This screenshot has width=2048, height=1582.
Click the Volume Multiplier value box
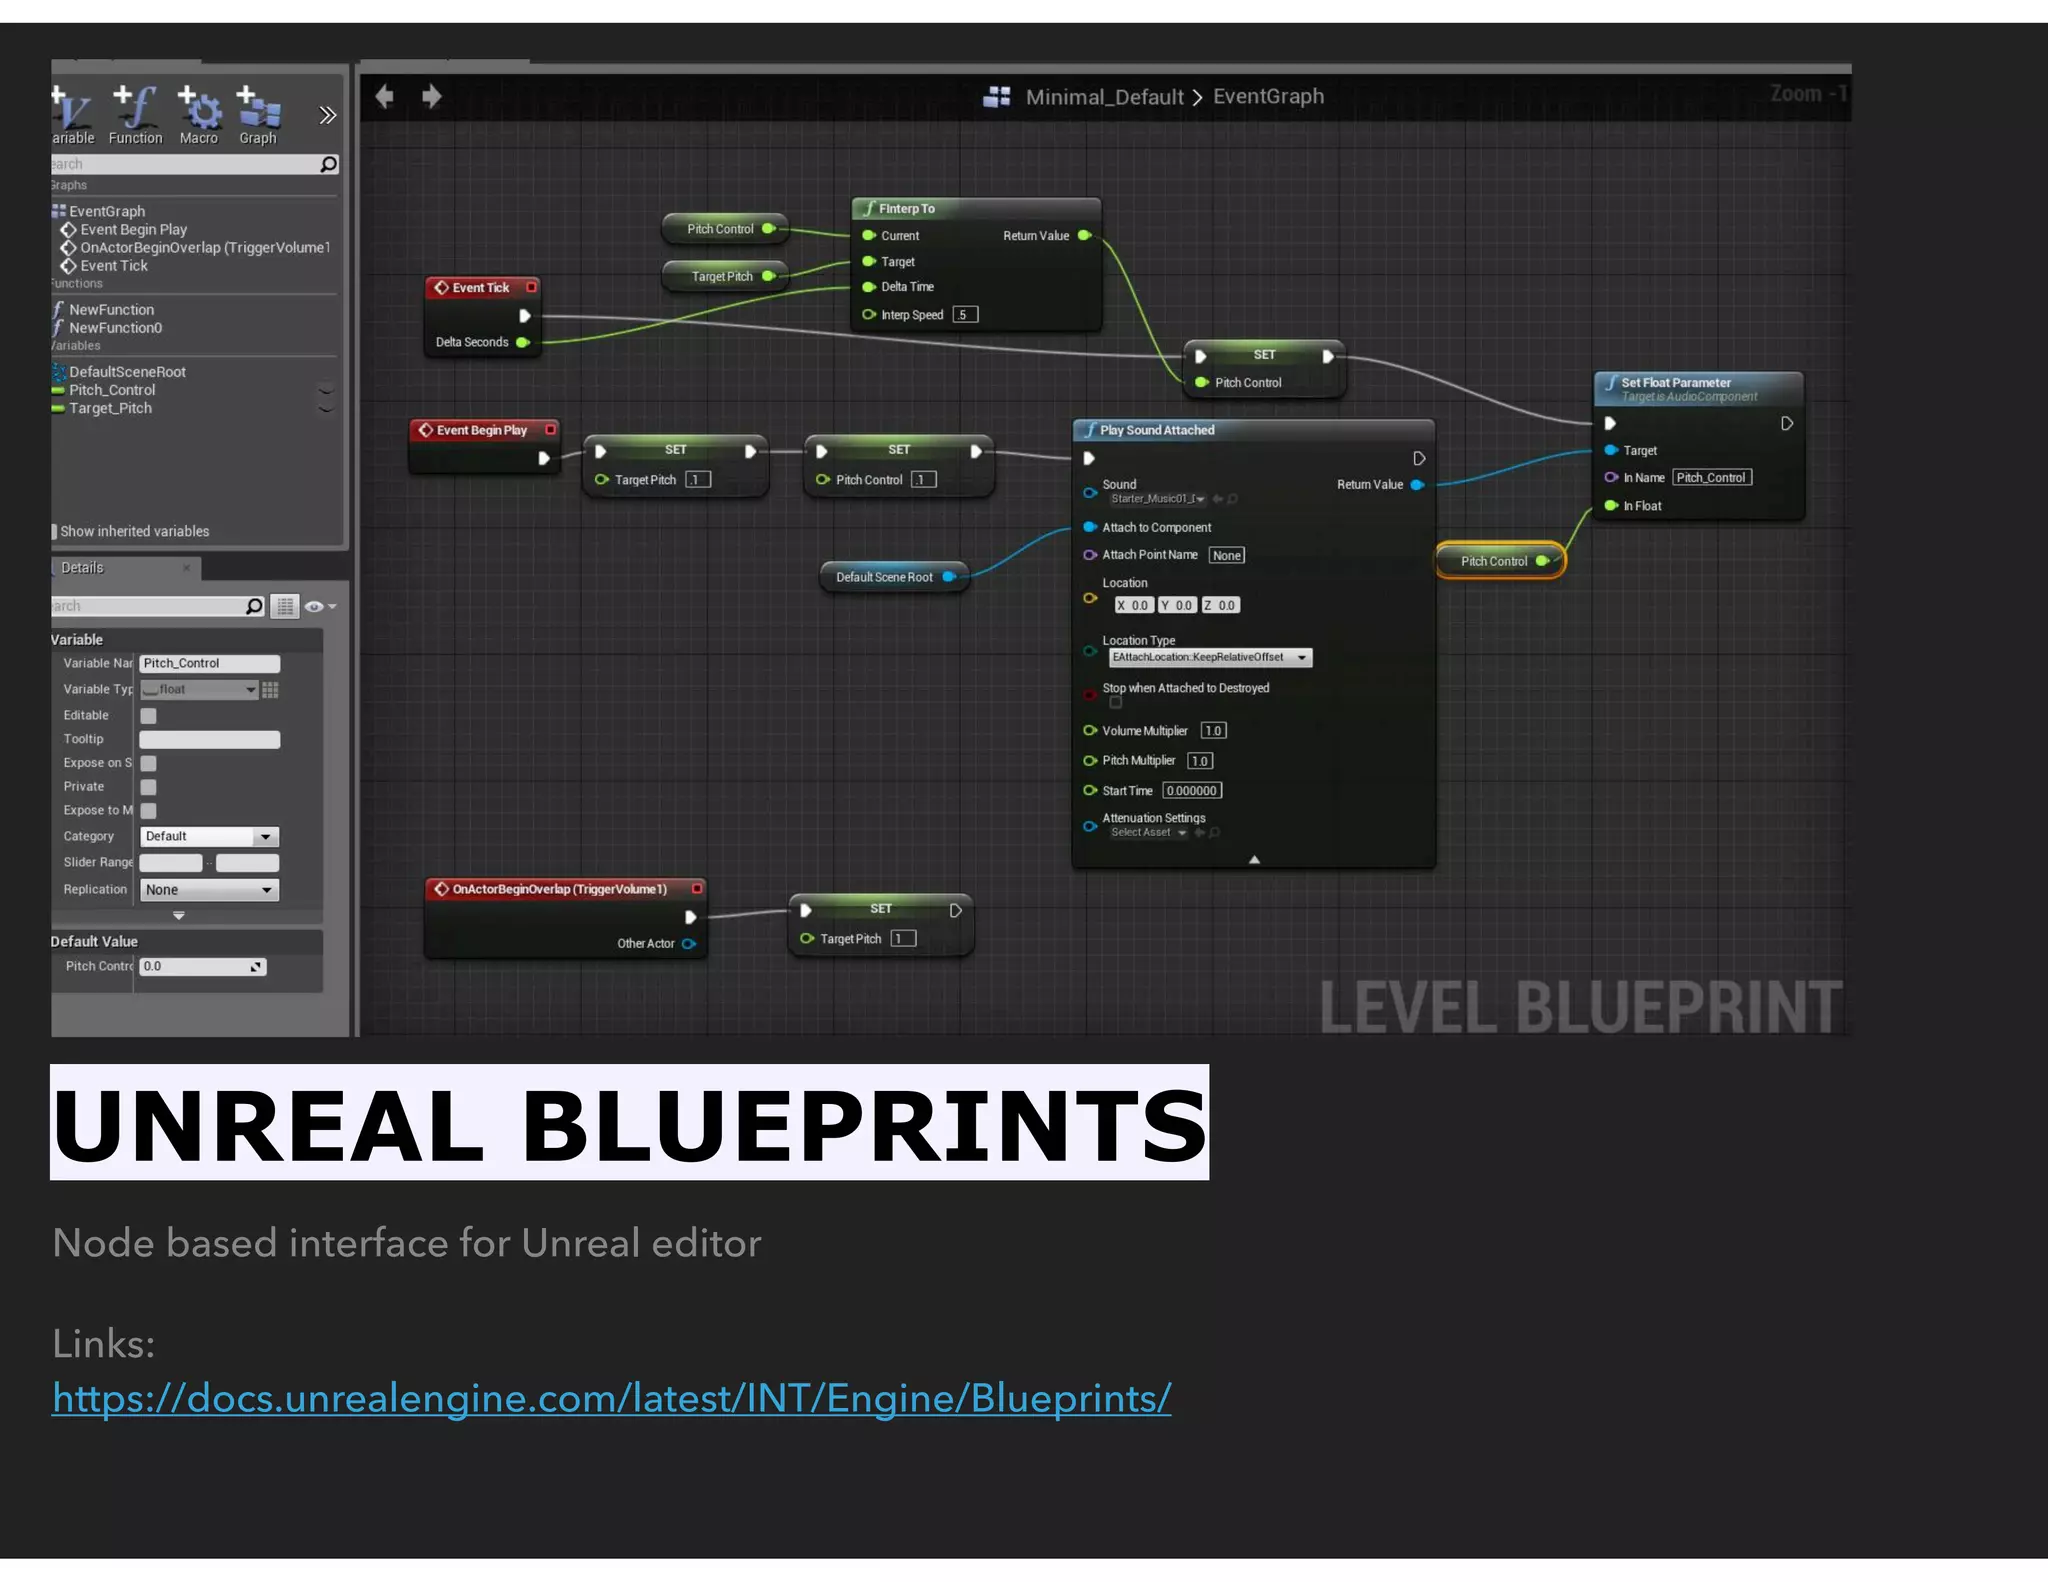coord(1213,730)
